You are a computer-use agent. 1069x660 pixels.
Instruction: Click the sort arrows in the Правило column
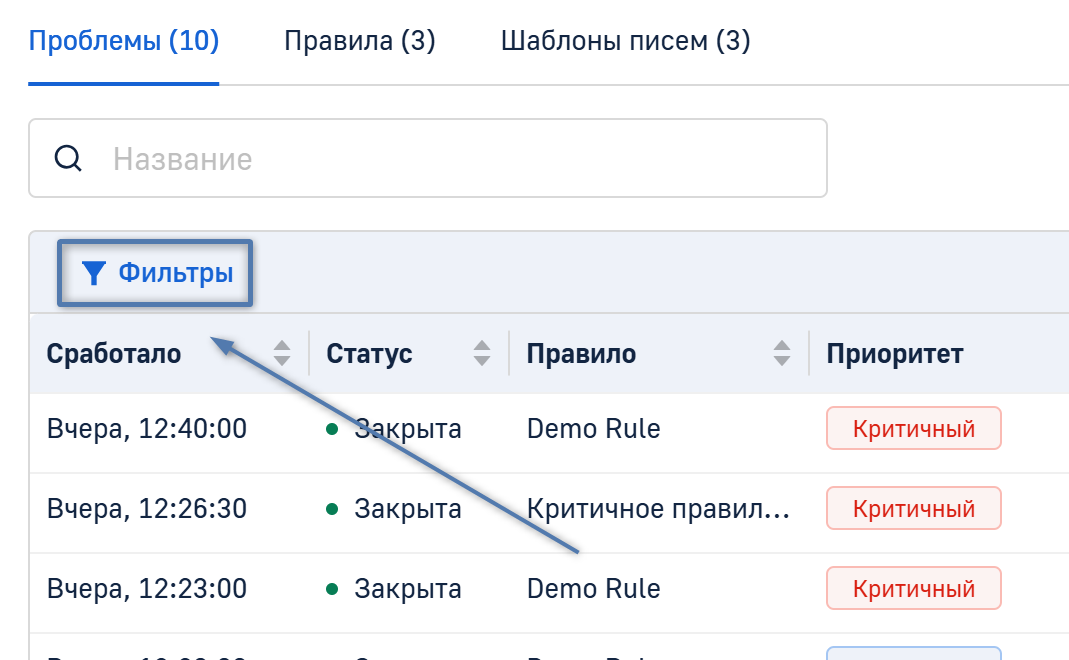(x=782, y=353)
